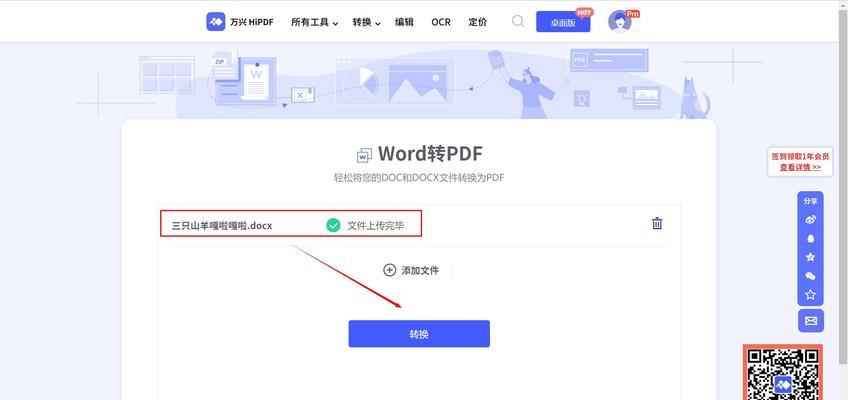Open the 定价 pricing page
848x400 pixels.
[x=478, y=22]
